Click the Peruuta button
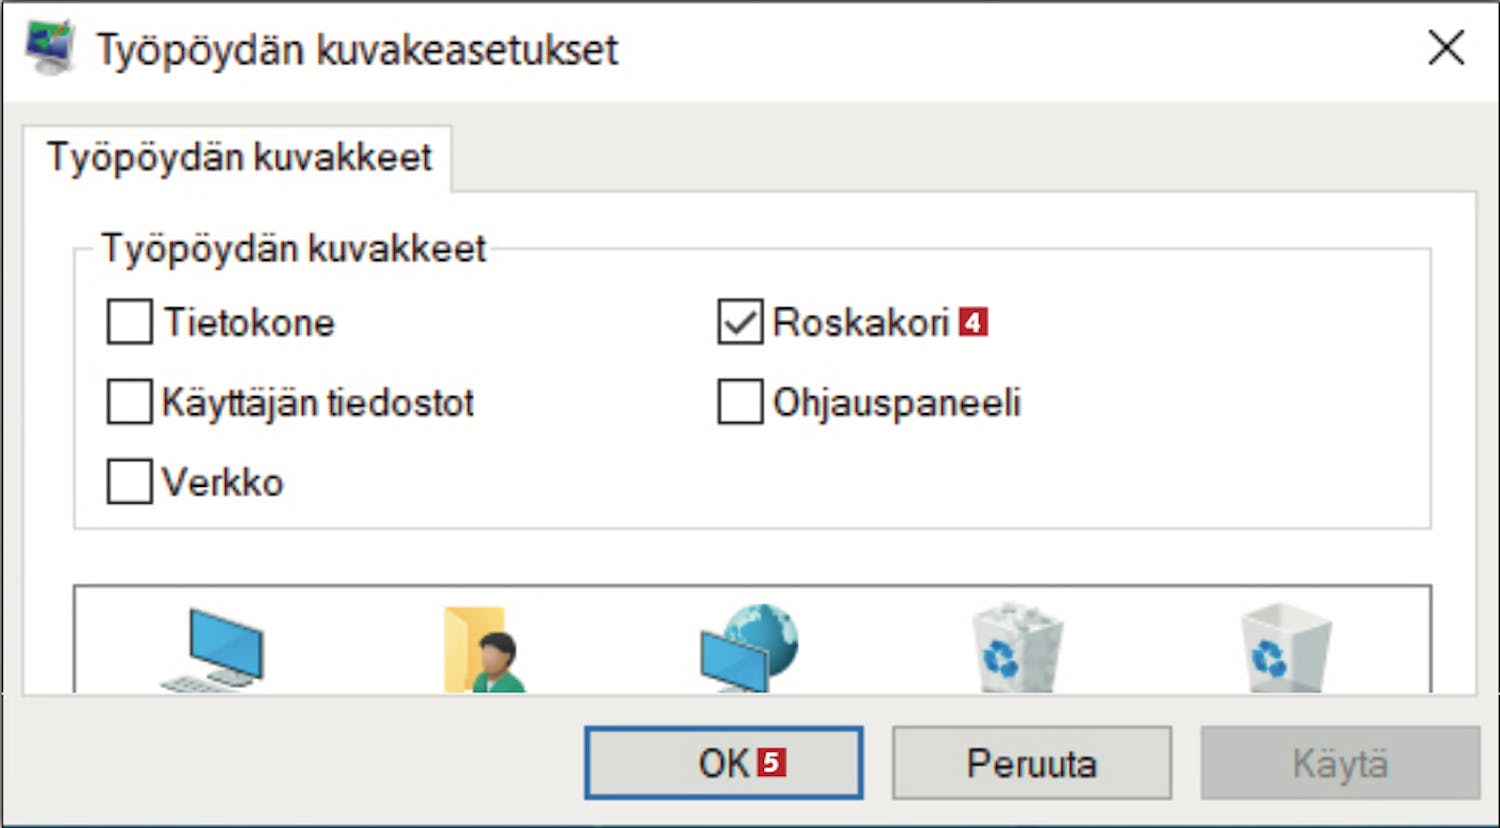The image size is (1500, 828). (1031, 763)
